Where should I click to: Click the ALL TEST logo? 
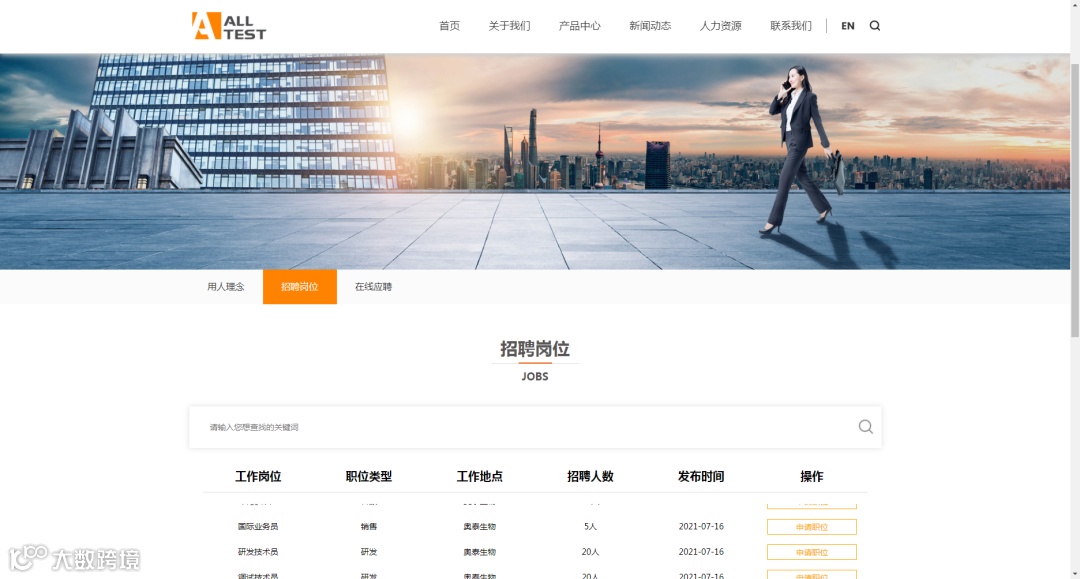[229, 26]
